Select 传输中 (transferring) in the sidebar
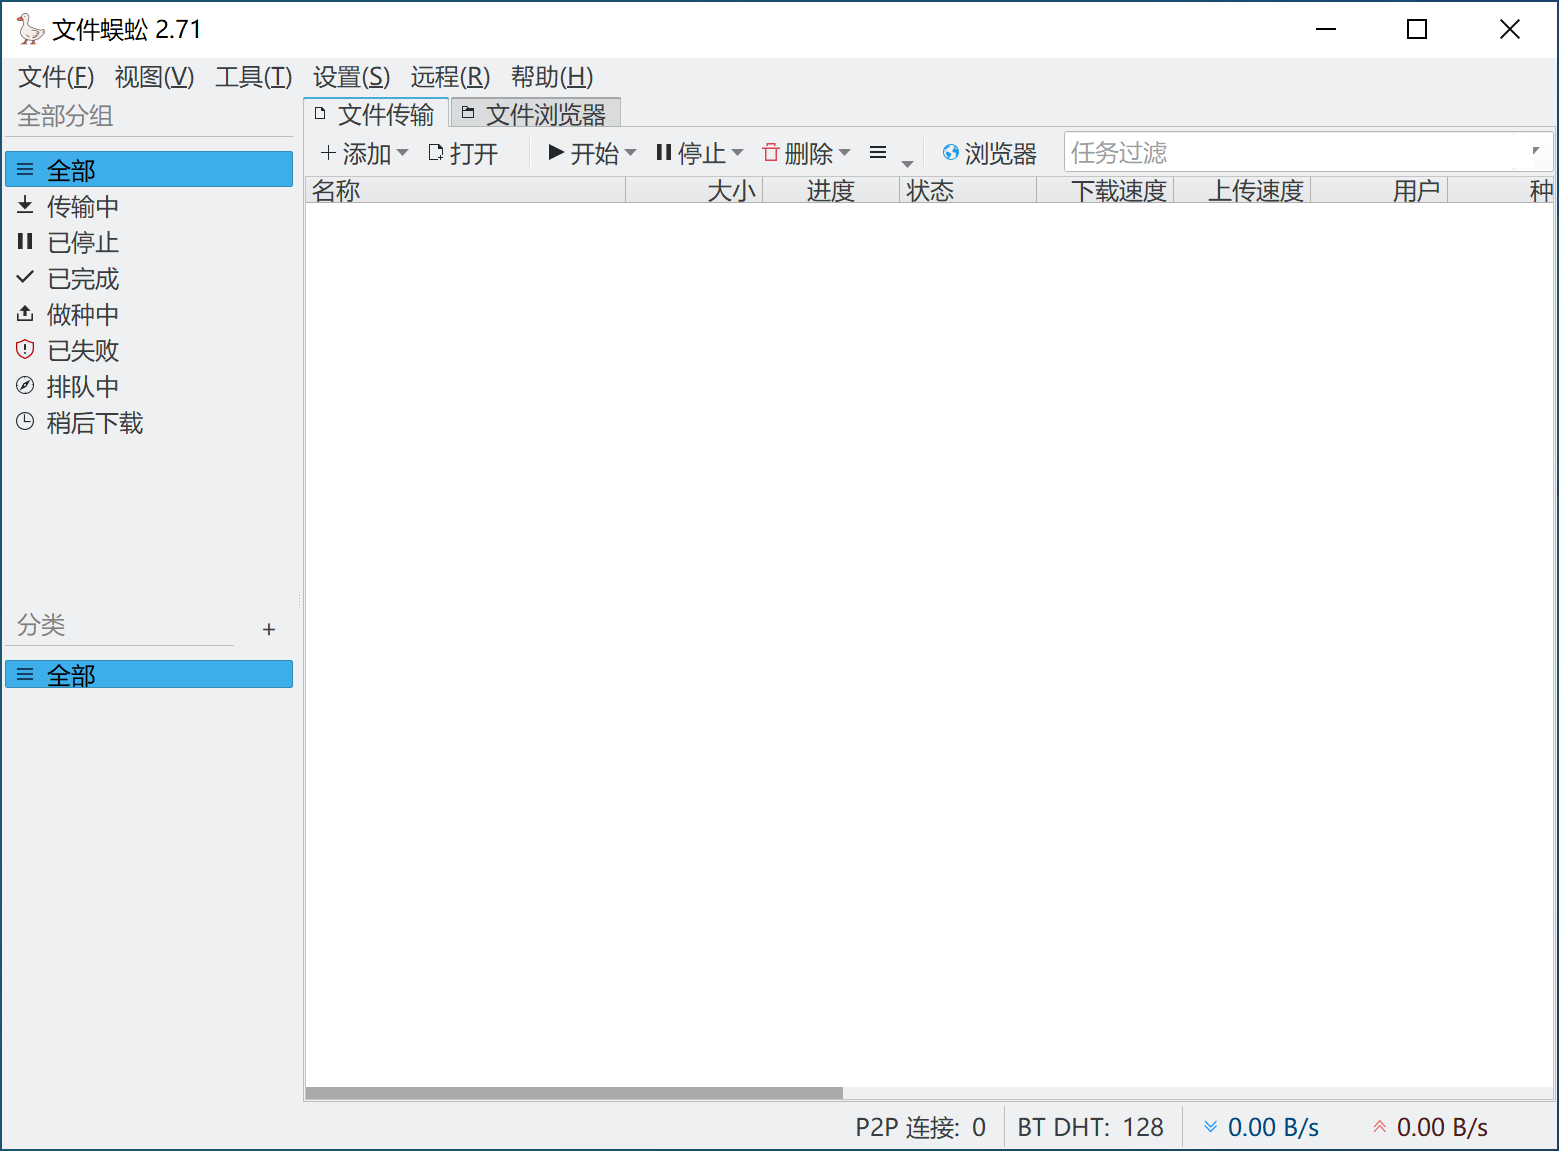Image resolution: width=1559 pixels, height=1151 pixels. click(x=149, y=206)
